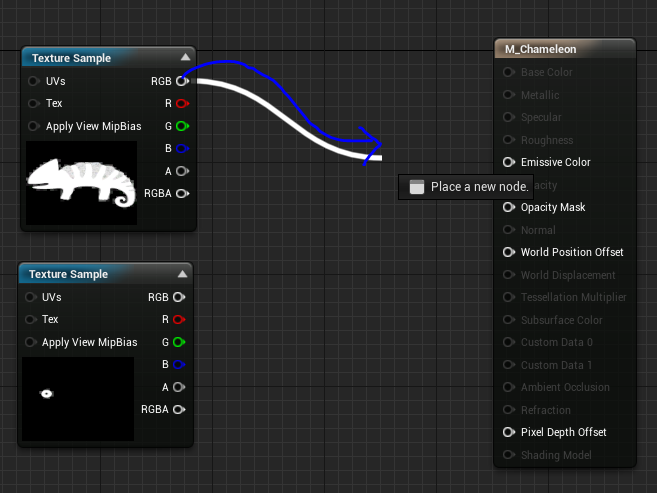This screenshot has width=657, height=493.
Task: Click UVs input pin of top Texture Sample
Action: click(x=34, y=81)
